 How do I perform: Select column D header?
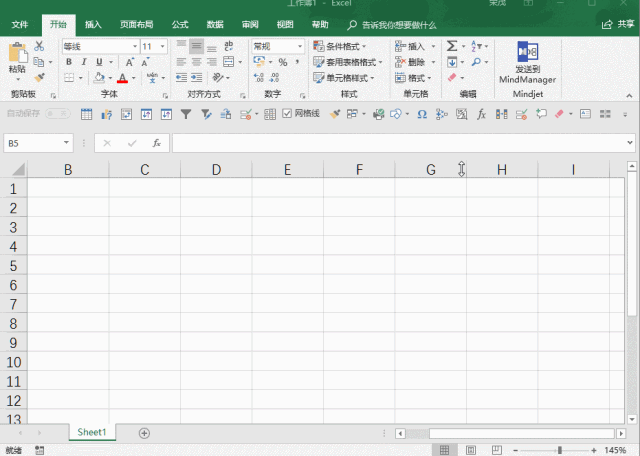tap(216, 169)
